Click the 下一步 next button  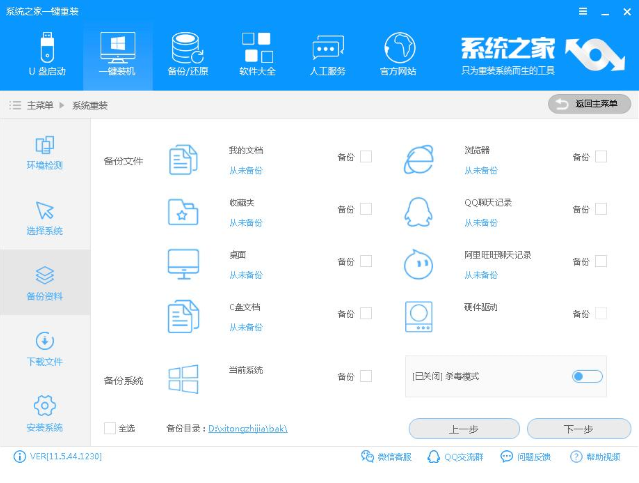coord(579,429)
